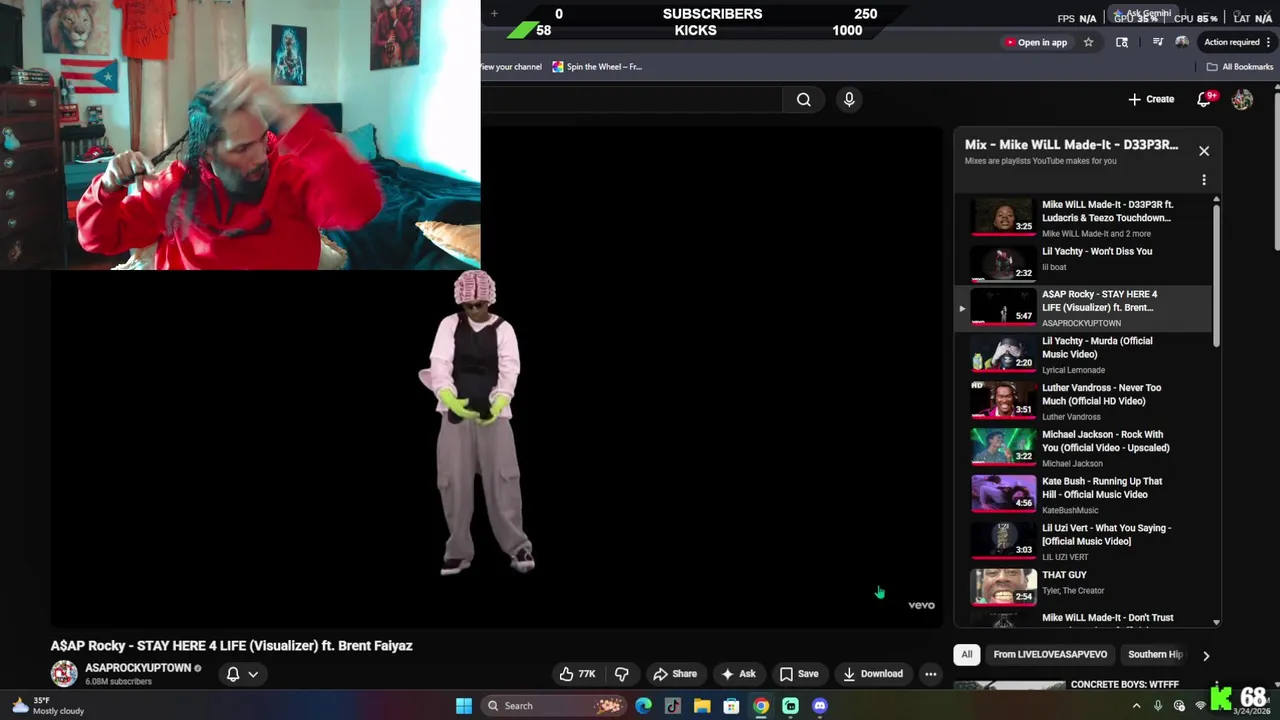Viewport: 1280px width, 720px height.
Task: Open more actions ellipsis below the video
Action: tap(930, 674)
